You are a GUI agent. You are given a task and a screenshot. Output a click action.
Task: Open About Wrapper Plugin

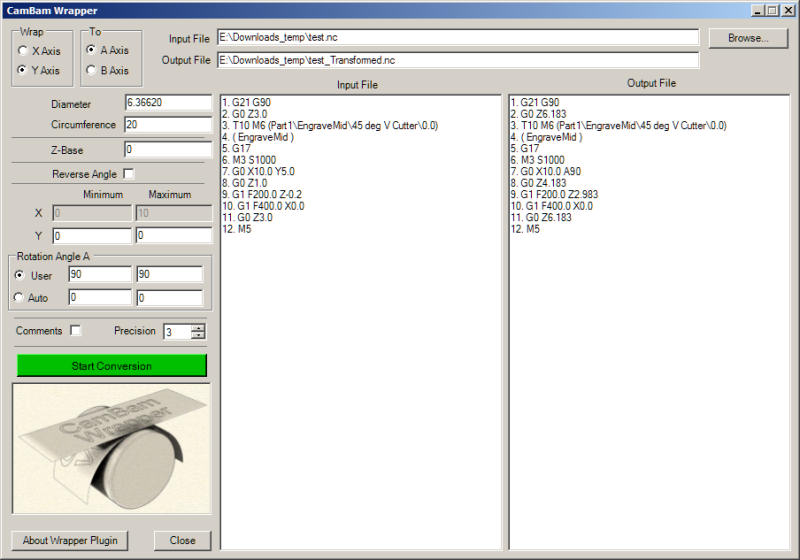click(x=70, y=540)
